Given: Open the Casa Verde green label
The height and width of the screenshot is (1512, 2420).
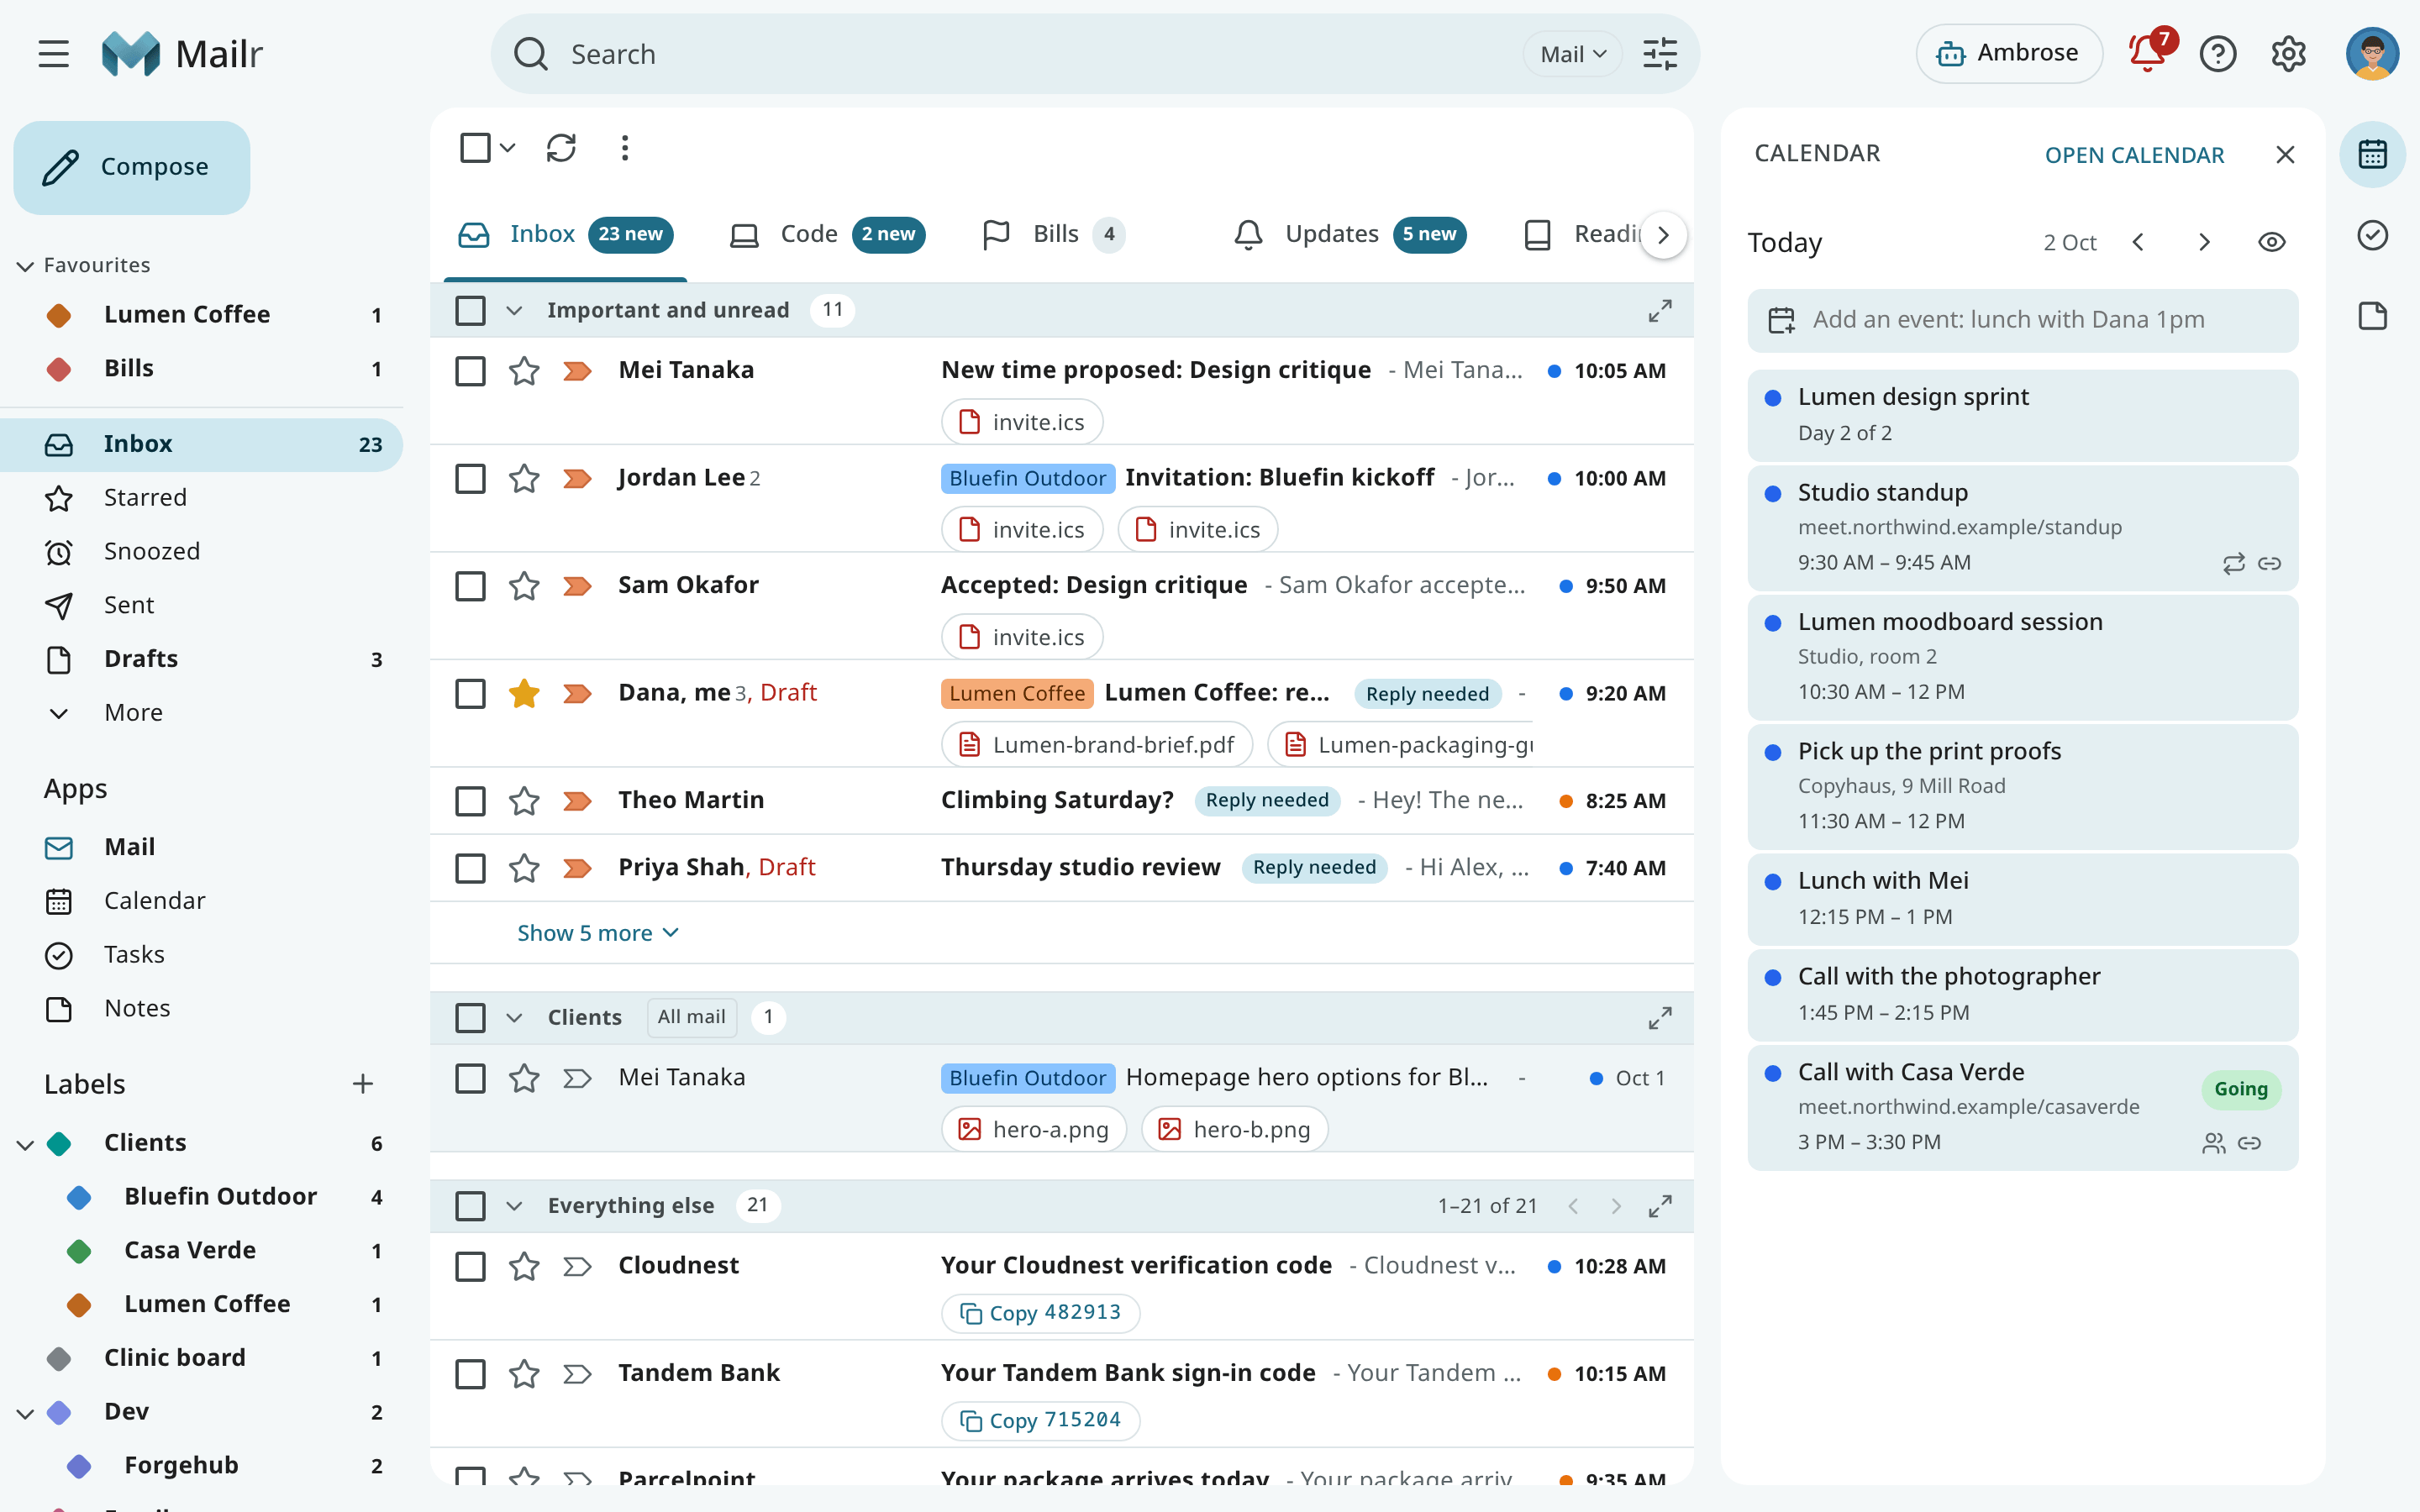Looking at the screenshot, I should click(202, 1251).
